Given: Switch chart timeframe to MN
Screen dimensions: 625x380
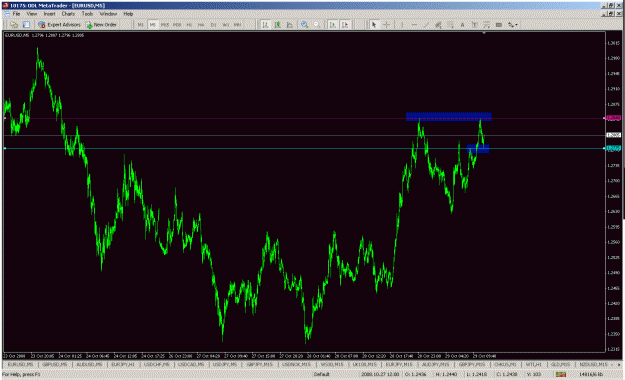Looking at the screenshot, I should coord(238,25).
